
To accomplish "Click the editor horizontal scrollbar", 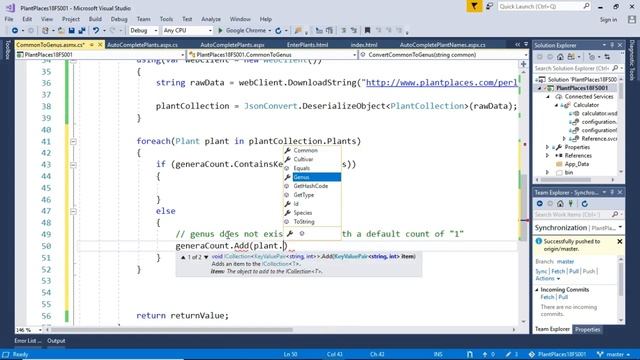I will [171, 330].
